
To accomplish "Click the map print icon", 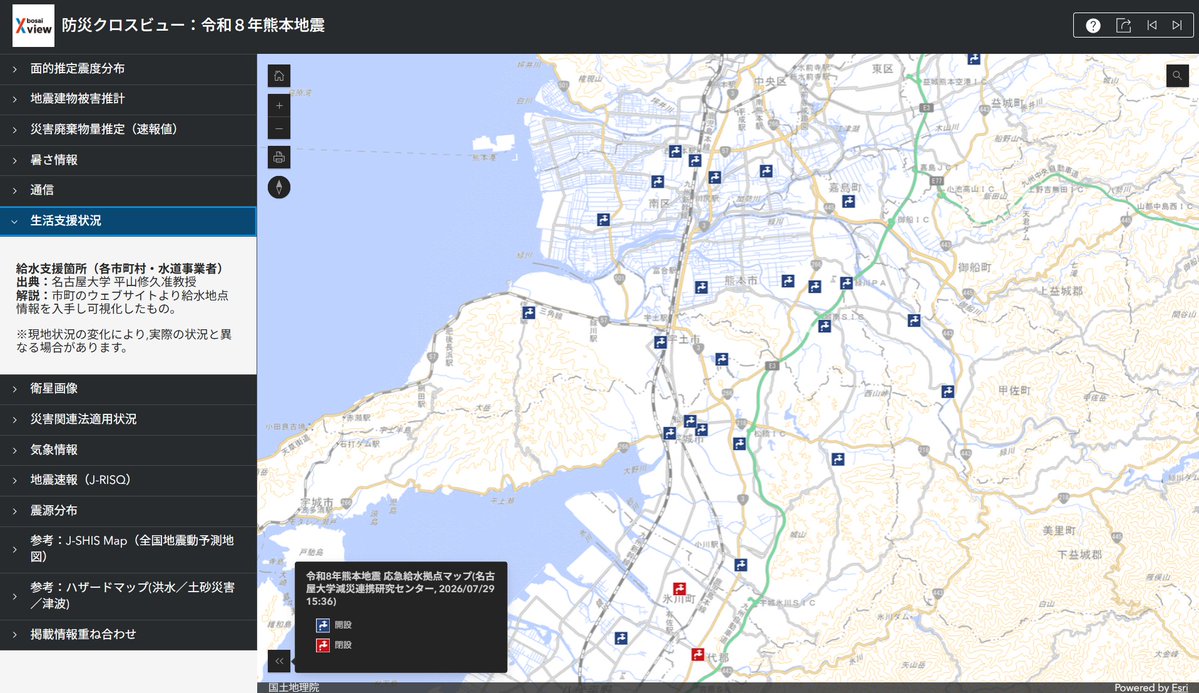I will click(x=279, y=158).
